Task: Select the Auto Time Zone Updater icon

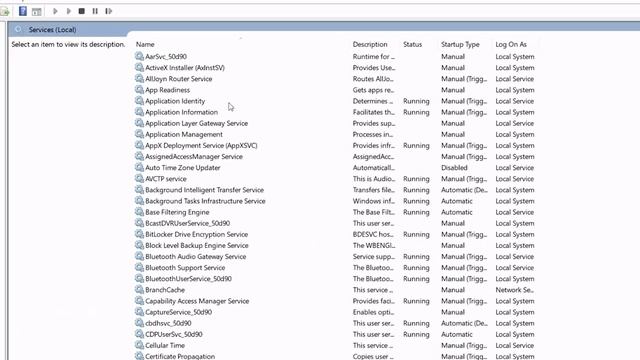Action: tap(139, 167)
